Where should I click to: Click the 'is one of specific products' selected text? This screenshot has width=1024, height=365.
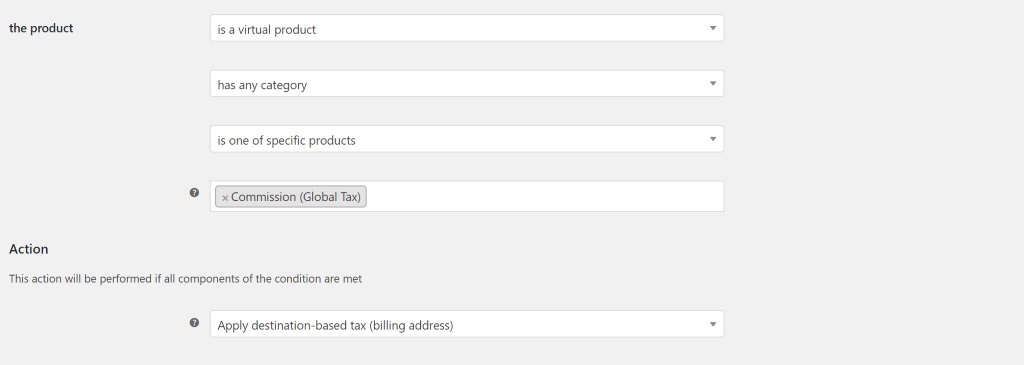click(x=286, y=140)
